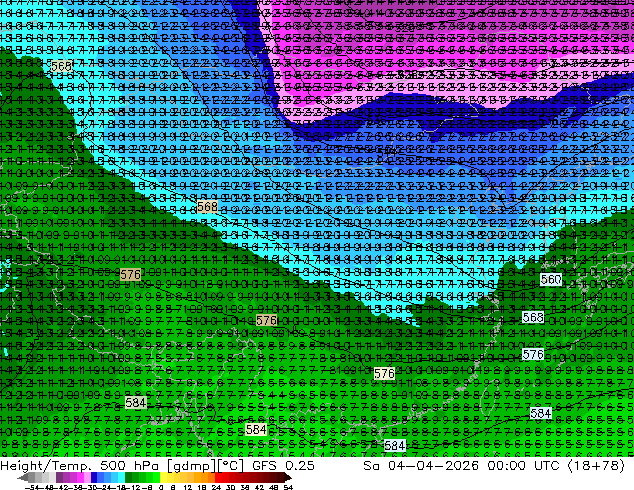Select the 'Height/Temp. 500 hPa' title text
The image size is (634, 490).
click(79, 466)
